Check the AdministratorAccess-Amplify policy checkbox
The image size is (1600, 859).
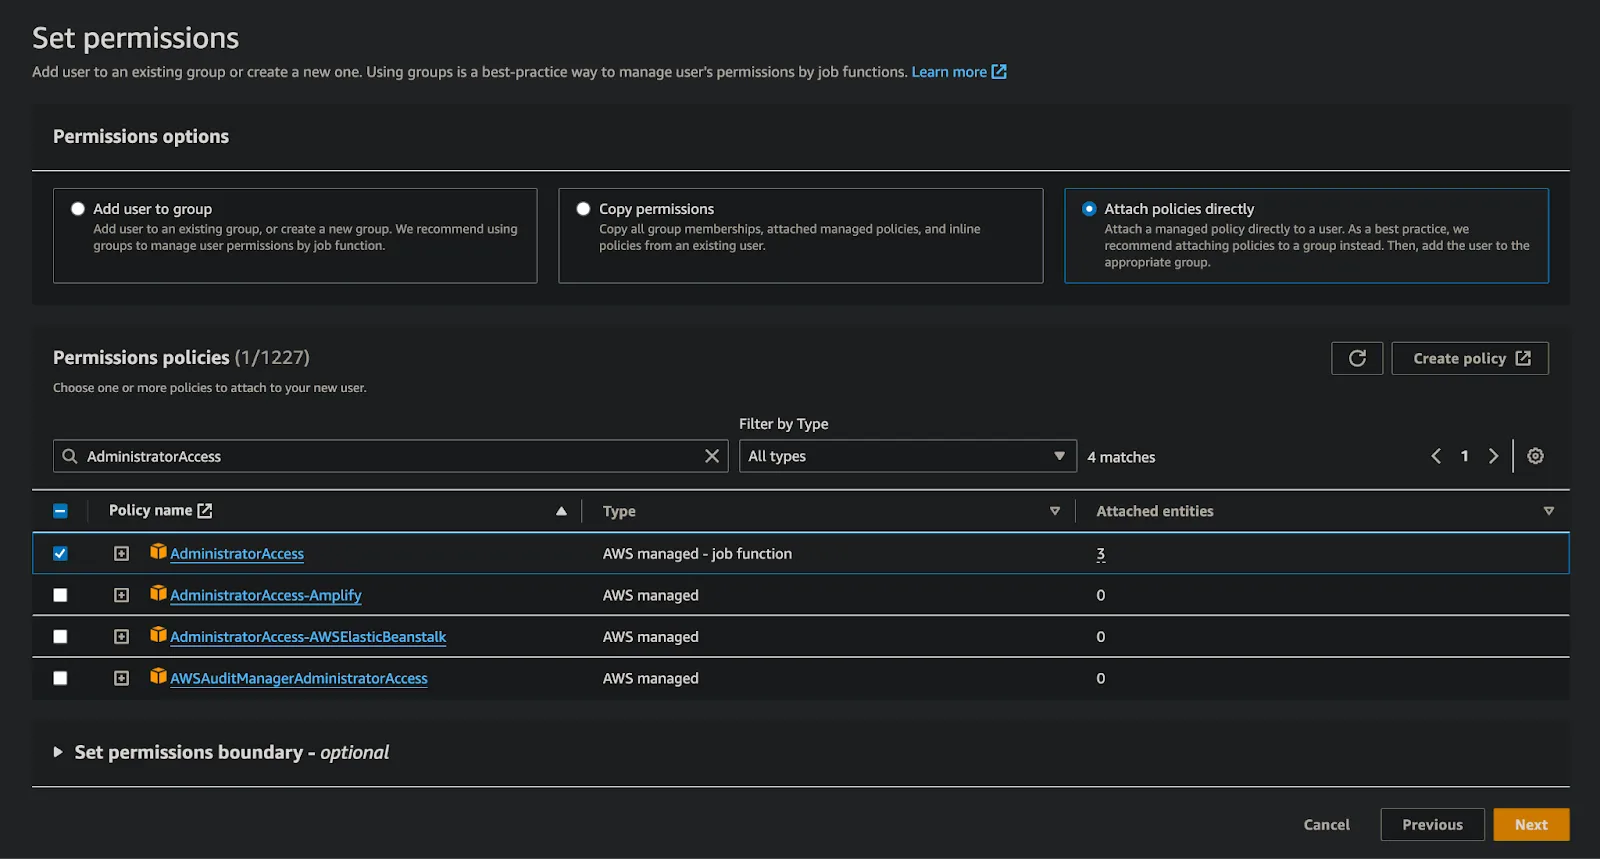pyautogui.click(x=60, y=595)
